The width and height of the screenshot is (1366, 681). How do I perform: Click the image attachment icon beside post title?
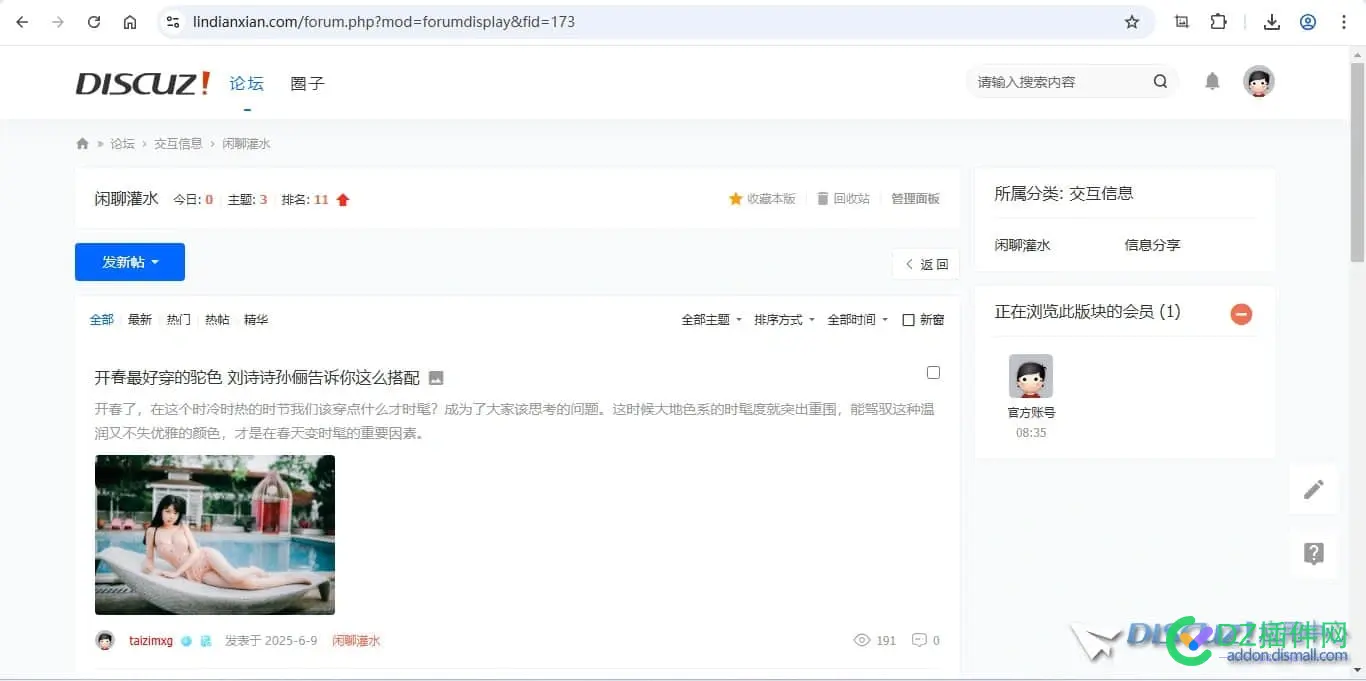click(436, 378)
